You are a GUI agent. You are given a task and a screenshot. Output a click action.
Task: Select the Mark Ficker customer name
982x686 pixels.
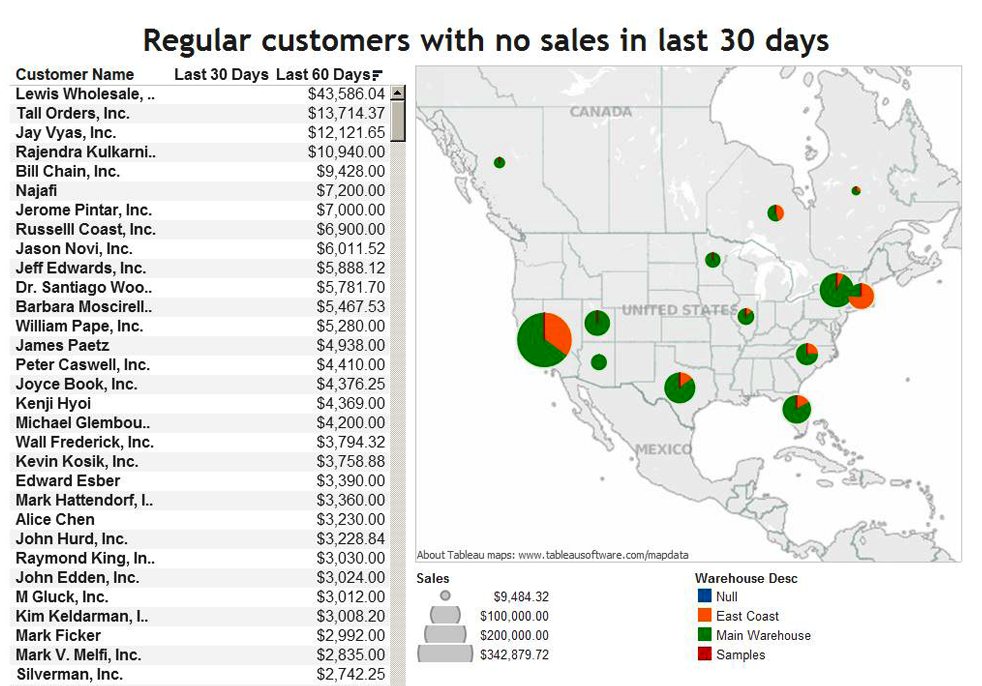tap(58, 635)
